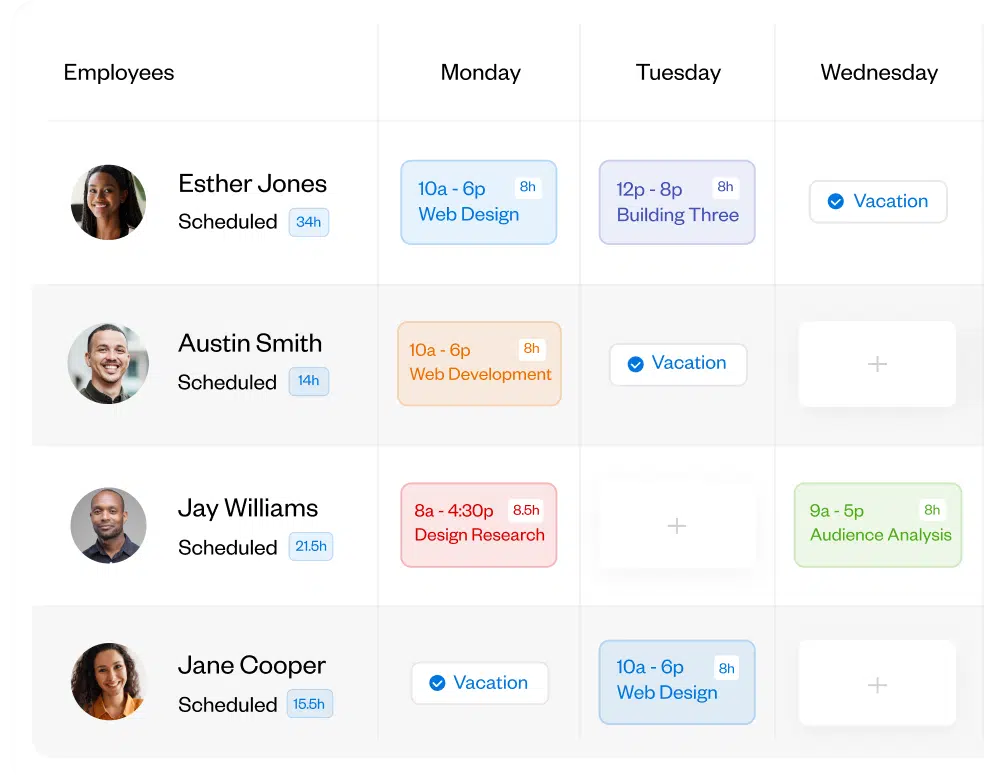Select the Tuesday column header
984x783 pixels.
pos(677,72)
